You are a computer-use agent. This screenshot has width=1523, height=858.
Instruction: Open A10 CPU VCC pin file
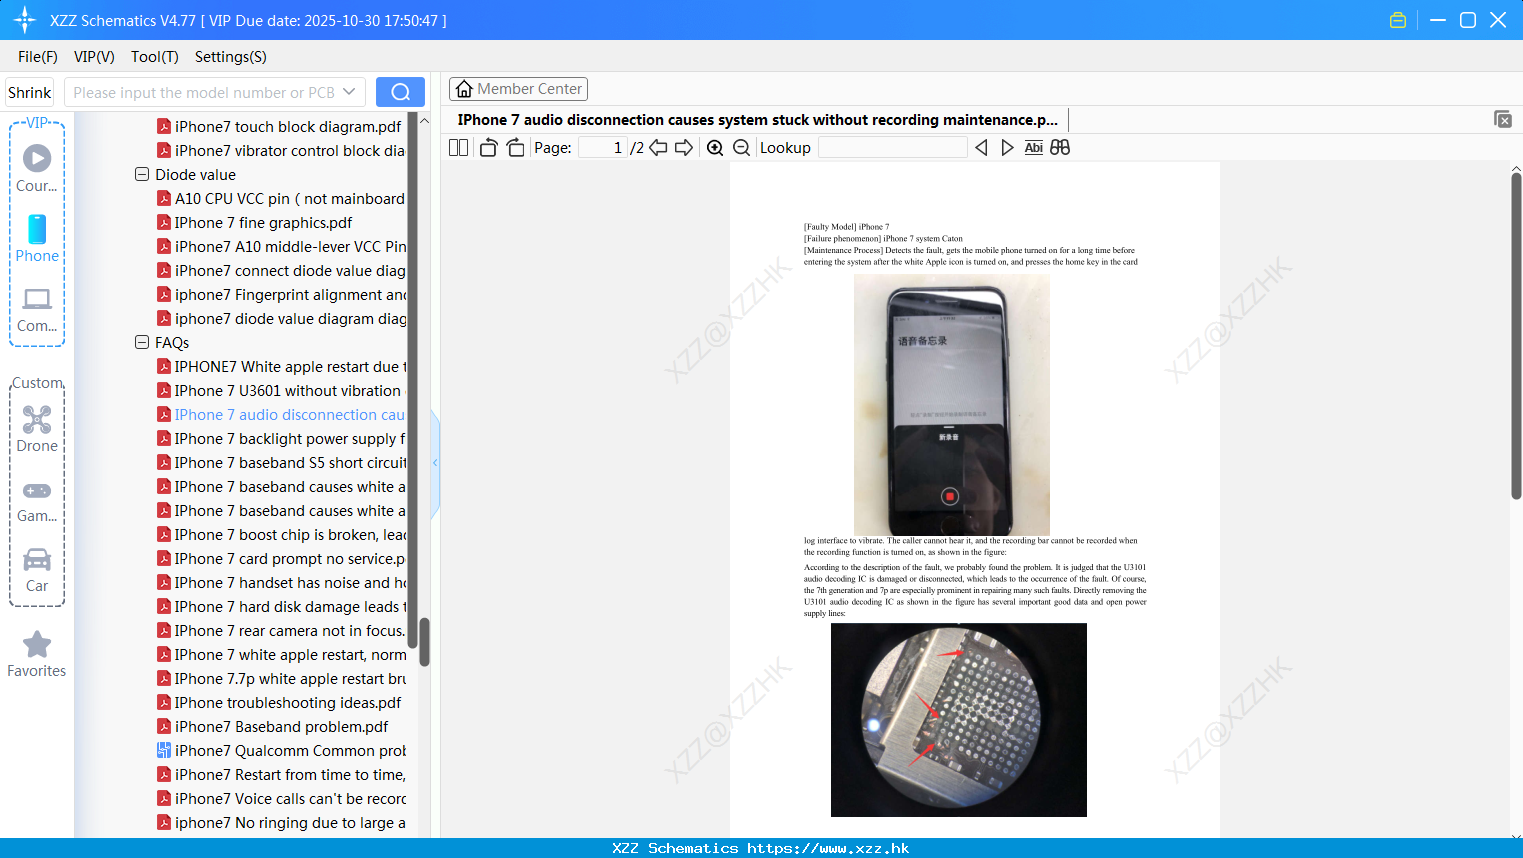290,199
